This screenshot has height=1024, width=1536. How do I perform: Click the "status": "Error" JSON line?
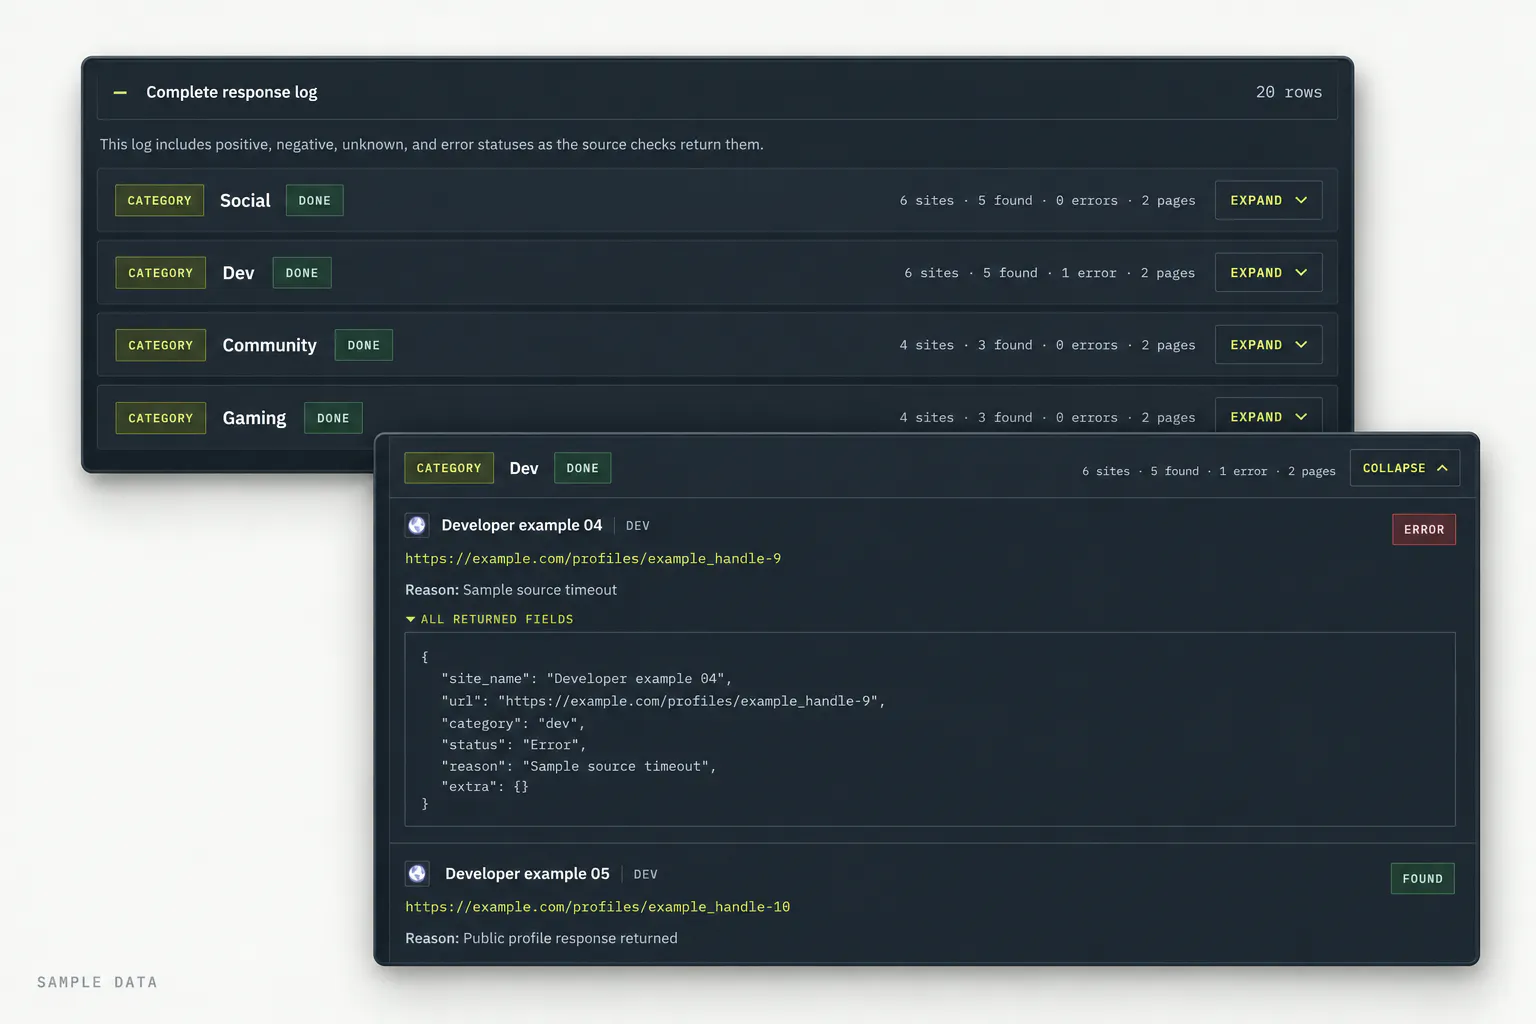pyautogui.click(x=513, y=745)
